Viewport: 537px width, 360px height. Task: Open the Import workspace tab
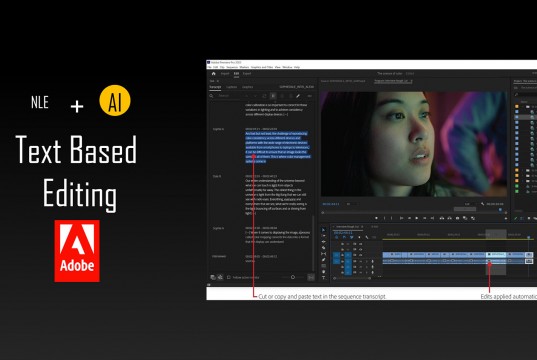pos(225,74)
